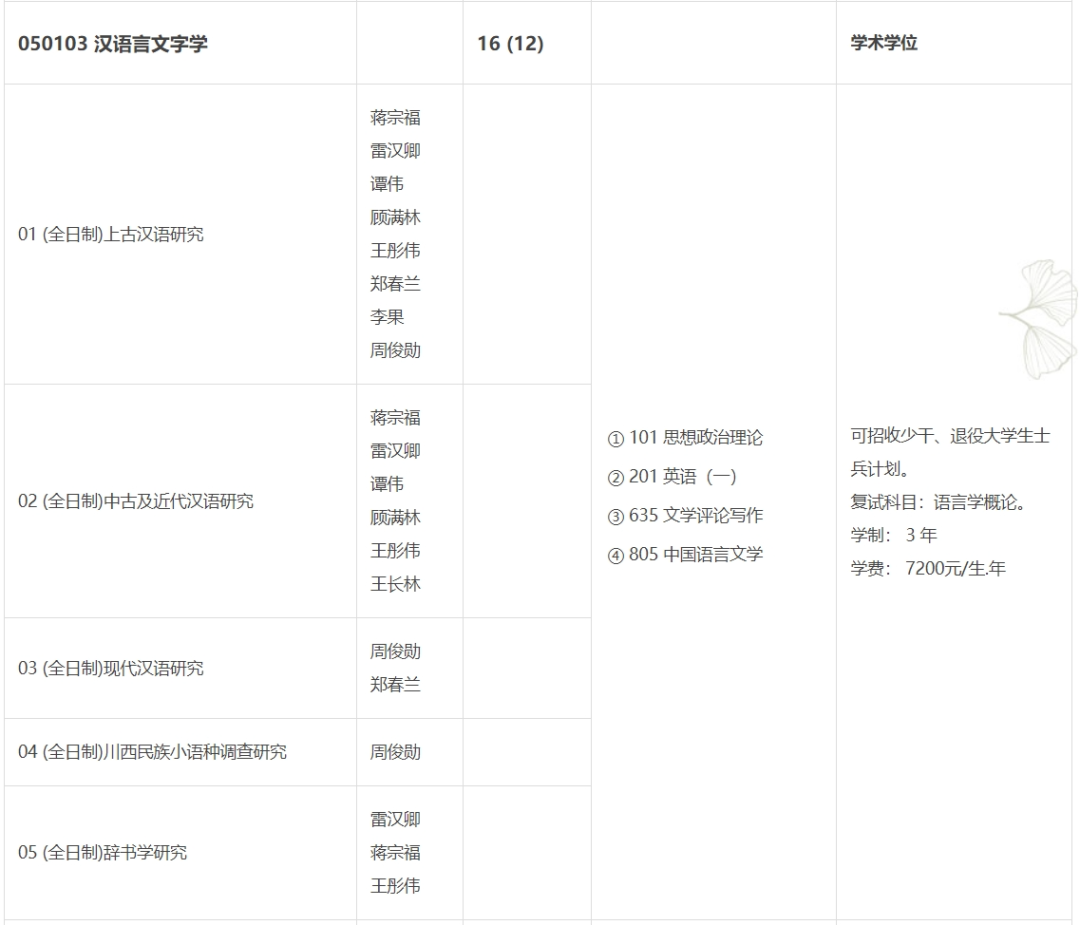Select 05 (全日制)辞书学研究 direction
Screen dimensions: 1080x925
coord(103,852)
